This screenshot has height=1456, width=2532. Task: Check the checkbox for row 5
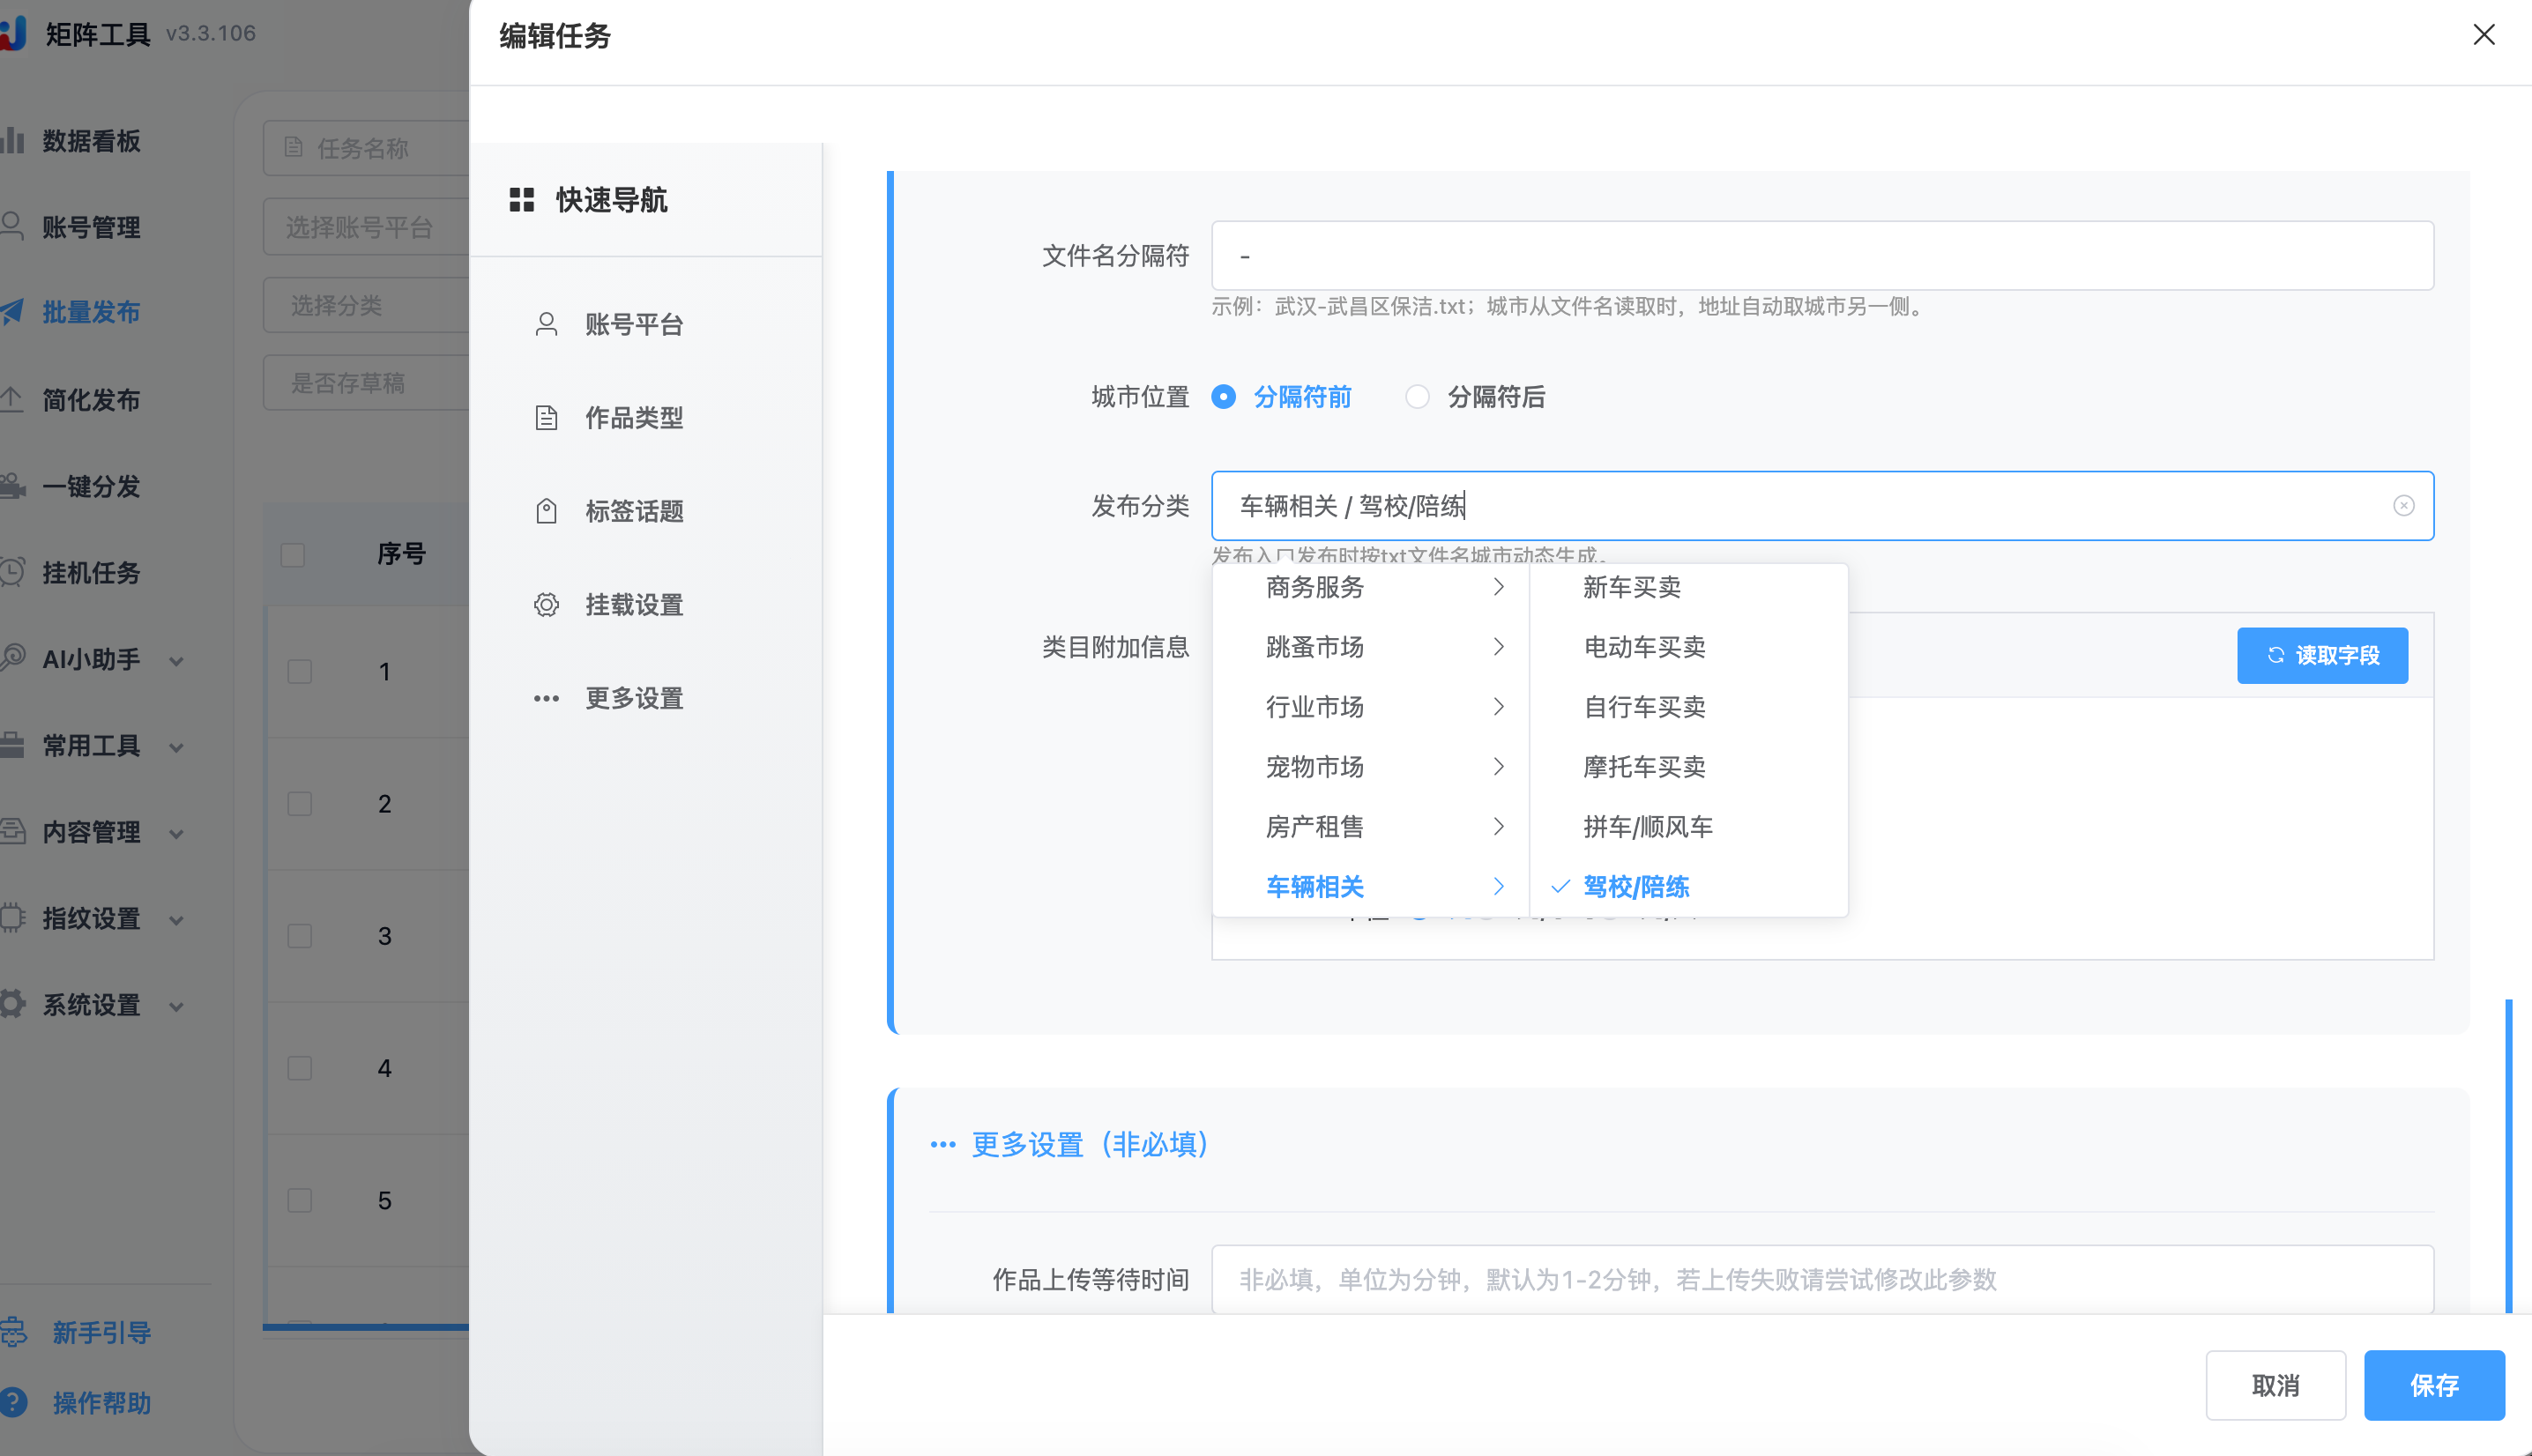[300, 1200]
